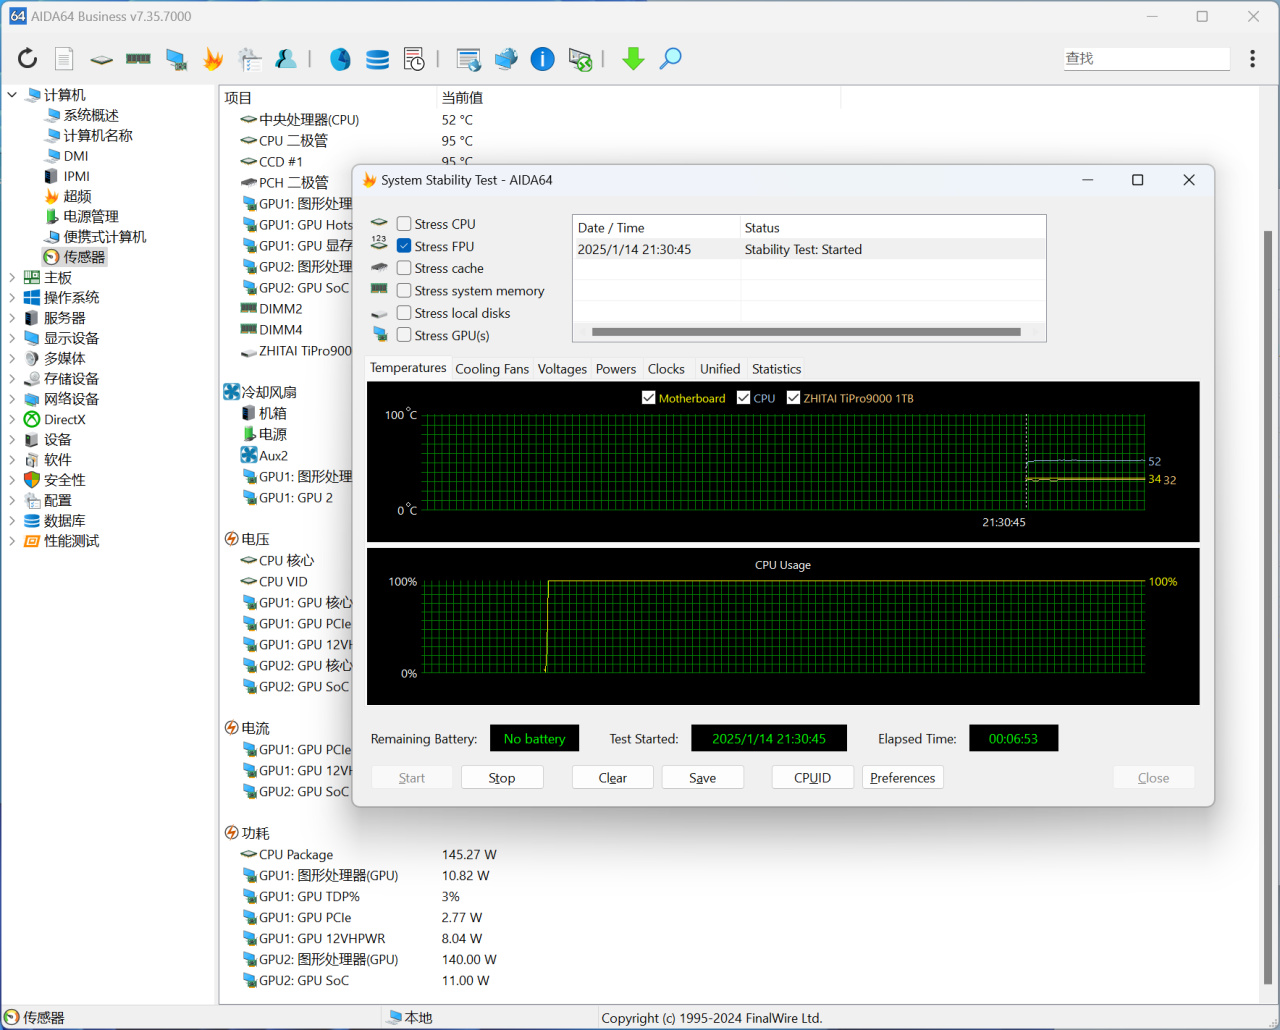Click the scheduled report clock toolbar icon

414,59
